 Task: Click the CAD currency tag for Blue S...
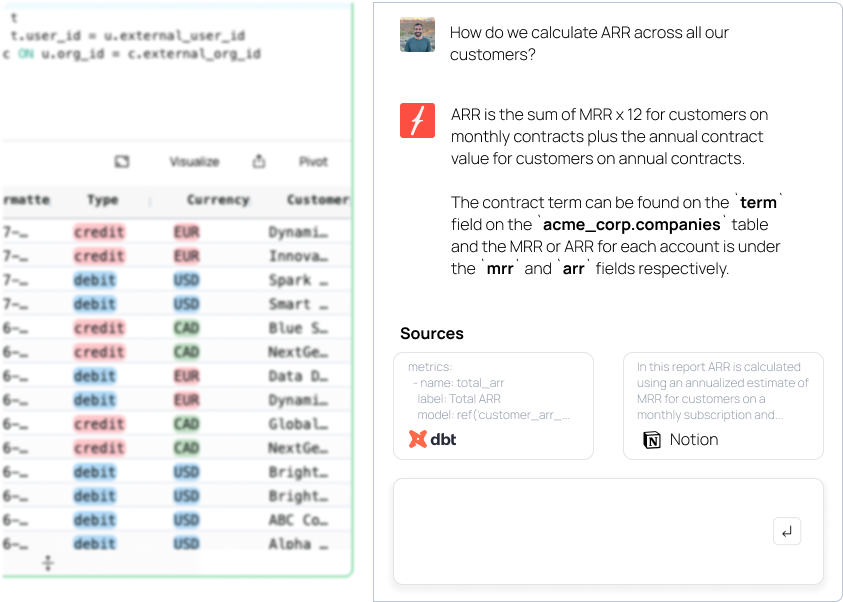coord(186,328)
